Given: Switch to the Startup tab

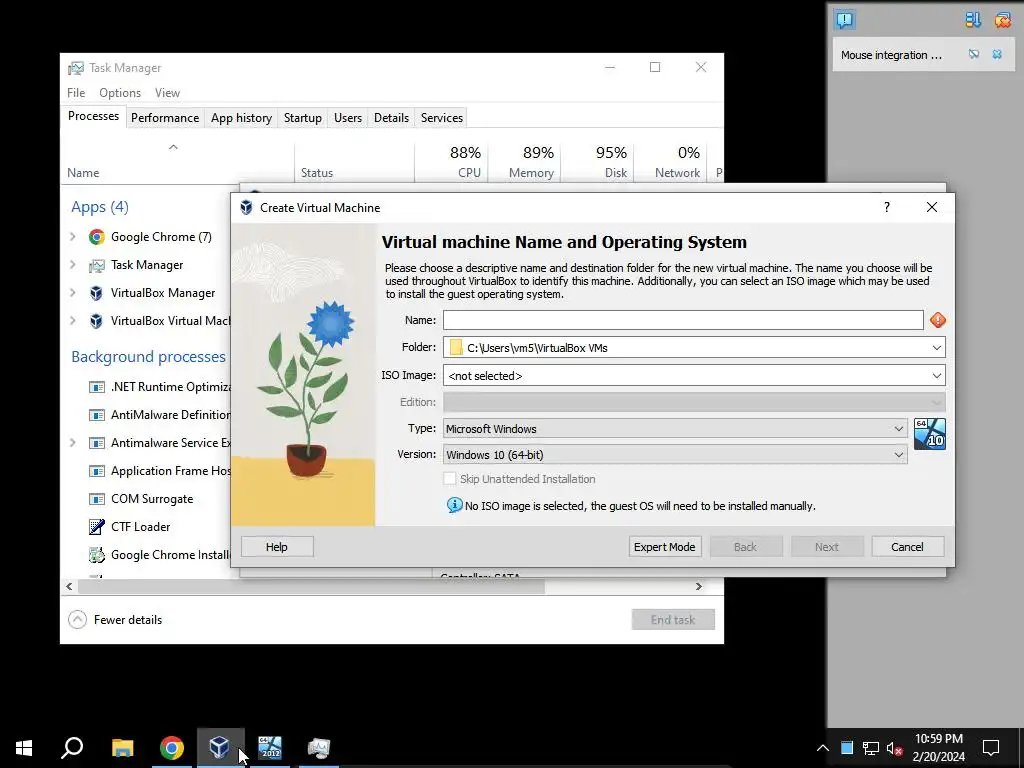Looking at the screenshot, I should pos(302,118).
